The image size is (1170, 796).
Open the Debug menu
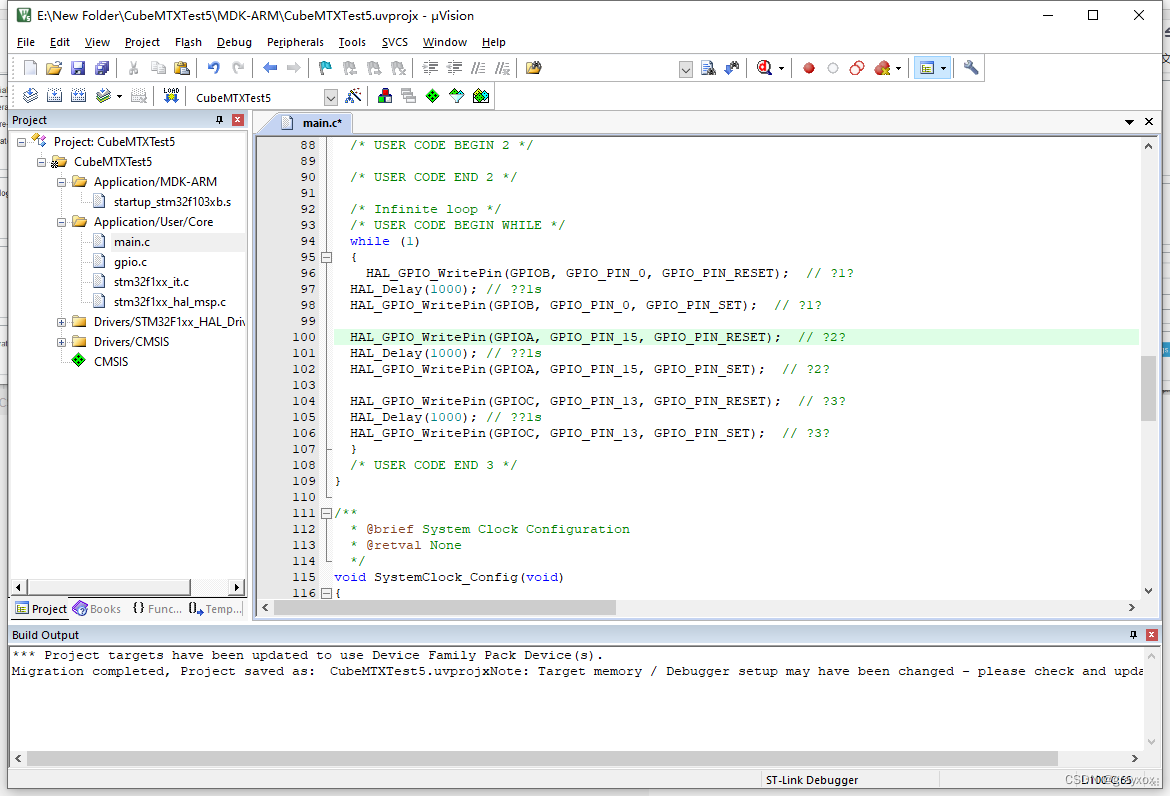(x=234, y=43)
